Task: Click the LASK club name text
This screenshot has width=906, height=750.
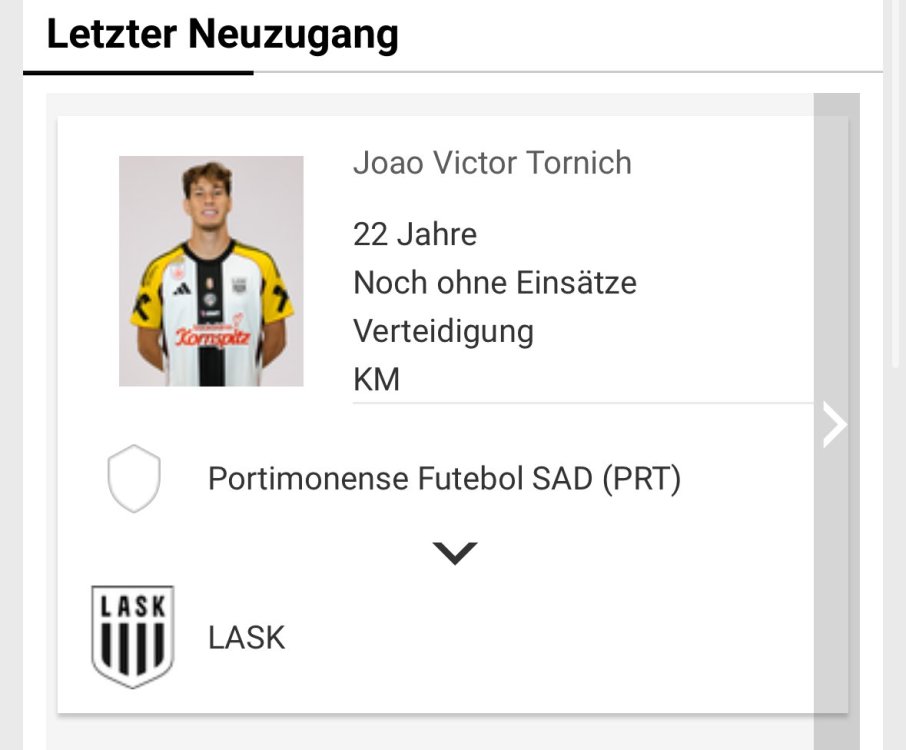Action: (246, 637)
